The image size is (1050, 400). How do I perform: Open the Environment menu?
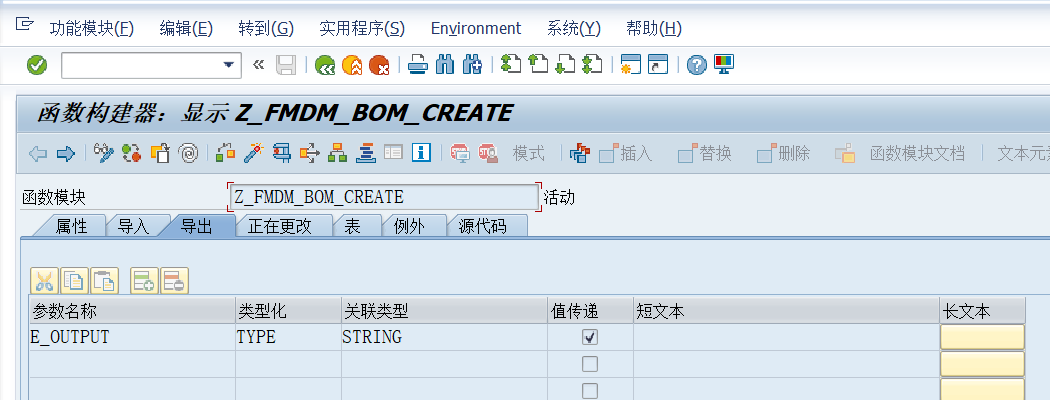click(475, 28)
